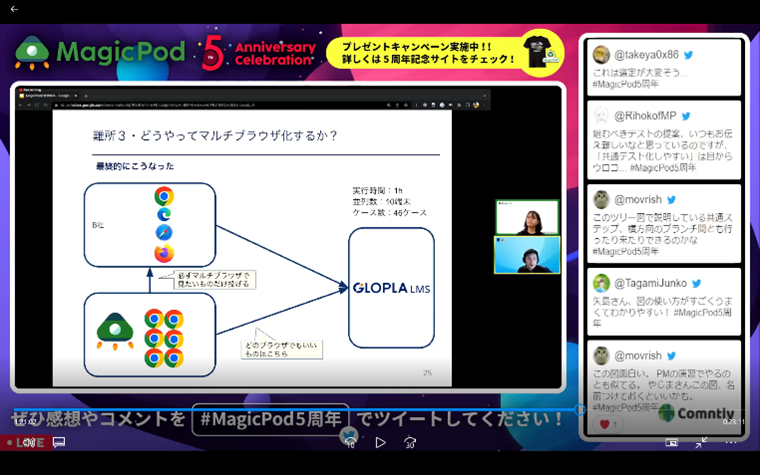
Task: Click the #MagicPod5周年 hashtag box
Action: (270, 419)
